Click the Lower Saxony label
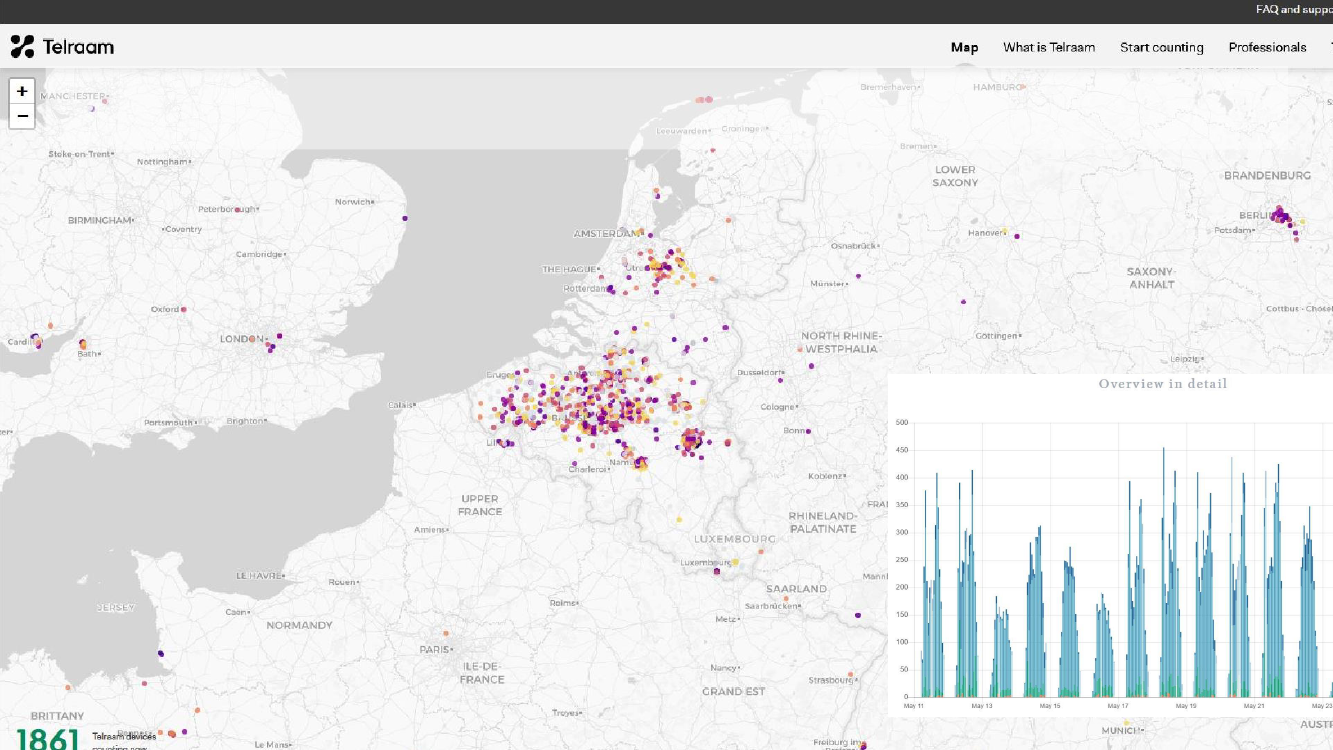 (x=955, y=176)
